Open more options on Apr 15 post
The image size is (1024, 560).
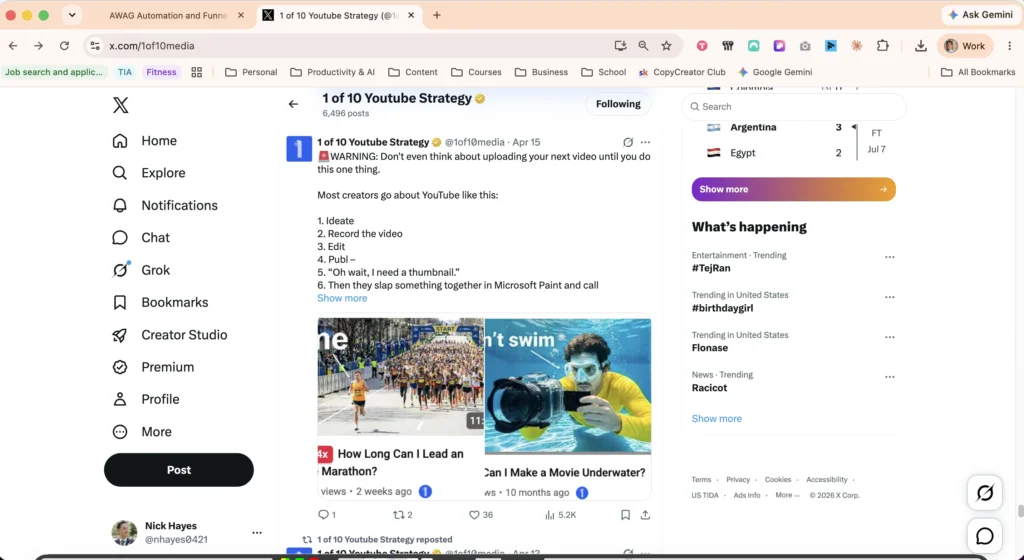pos(645,142)
